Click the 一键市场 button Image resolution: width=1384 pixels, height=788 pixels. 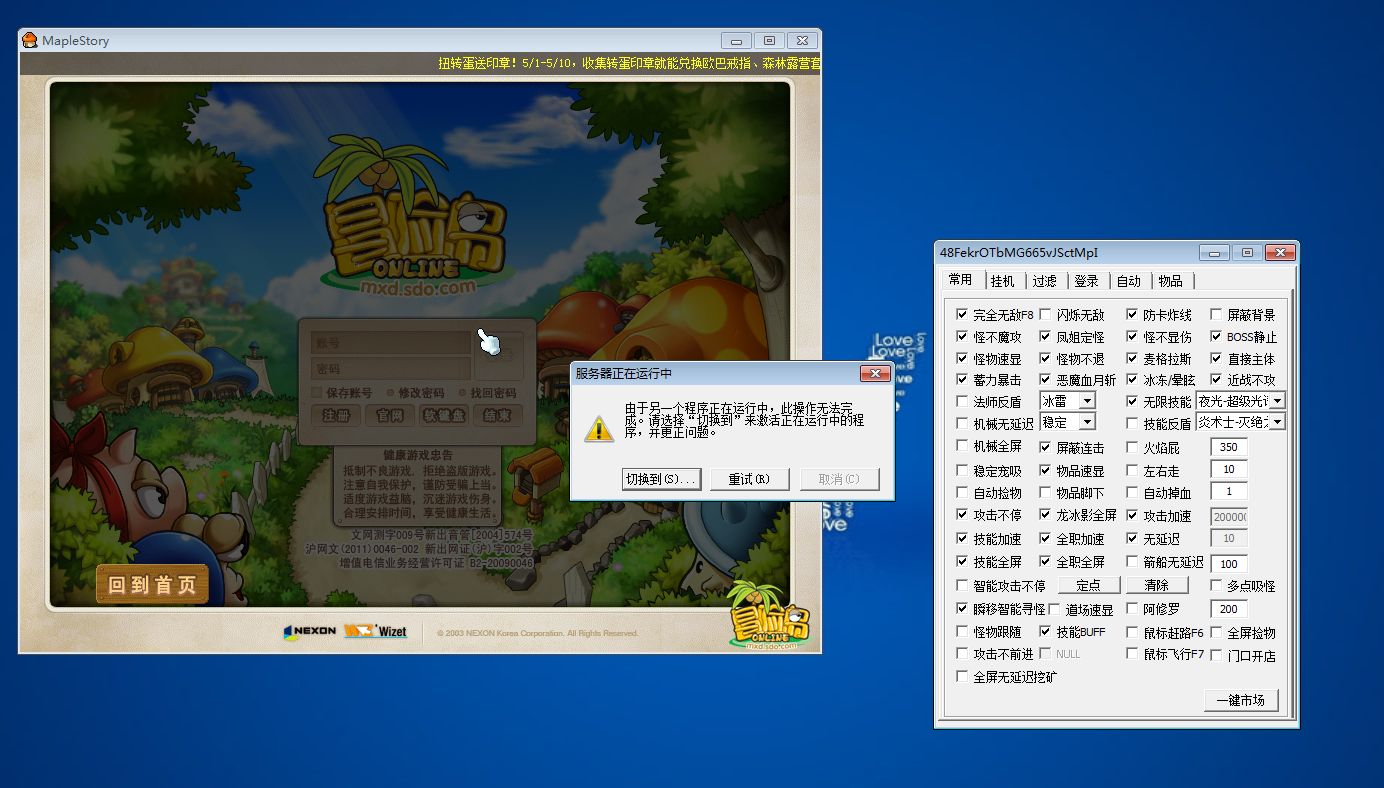[1241, 701]
